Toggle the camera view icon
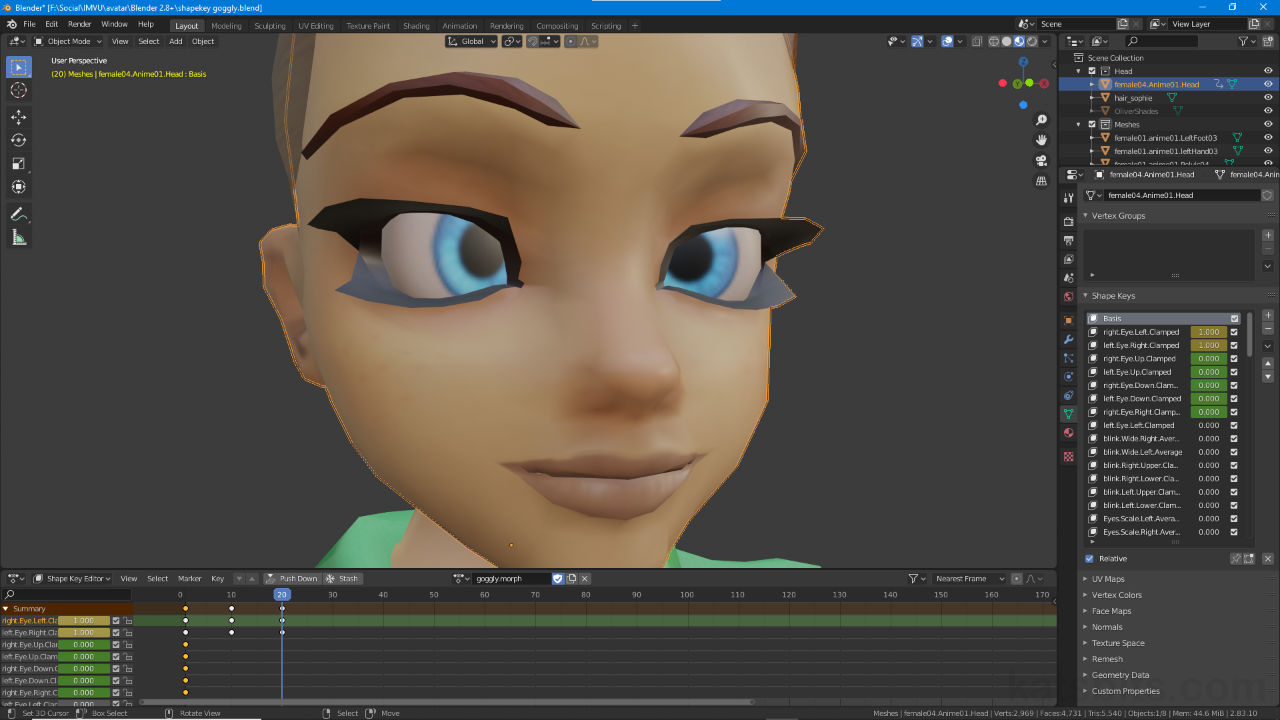Screen dimensions: 1280x720 coord(1041,160)
